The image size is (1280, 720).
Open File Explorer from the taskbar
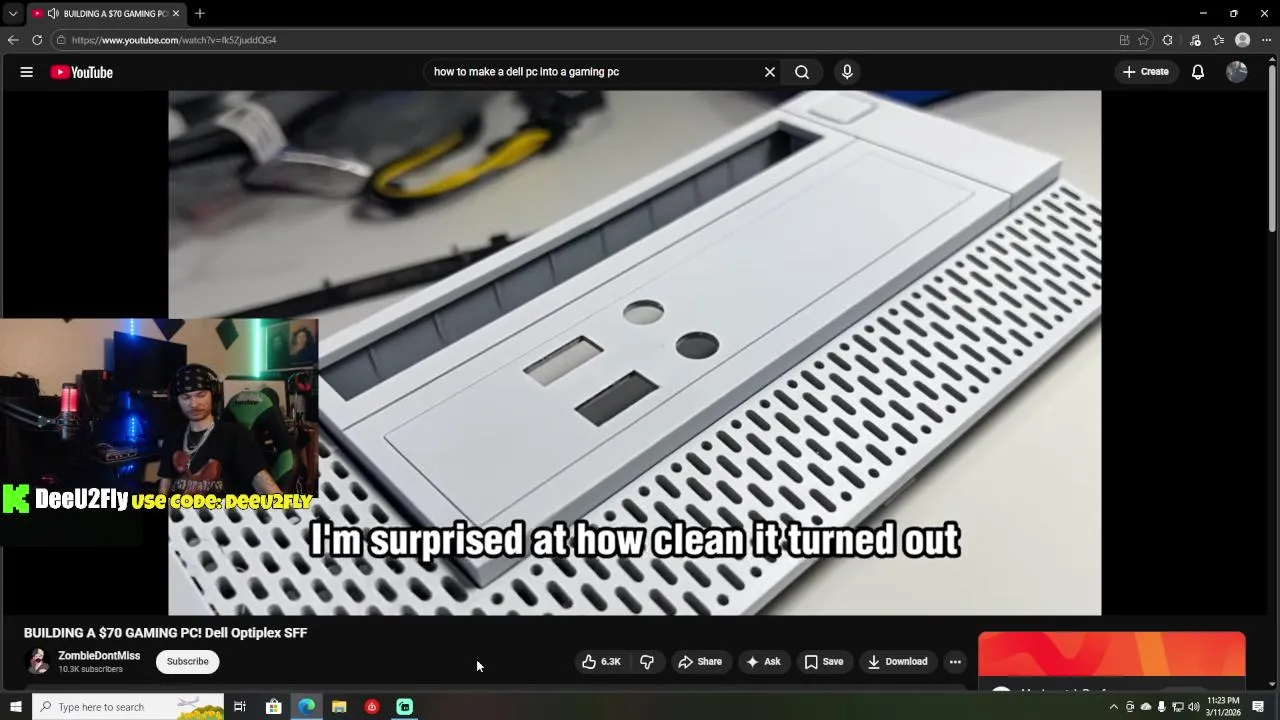339,707
